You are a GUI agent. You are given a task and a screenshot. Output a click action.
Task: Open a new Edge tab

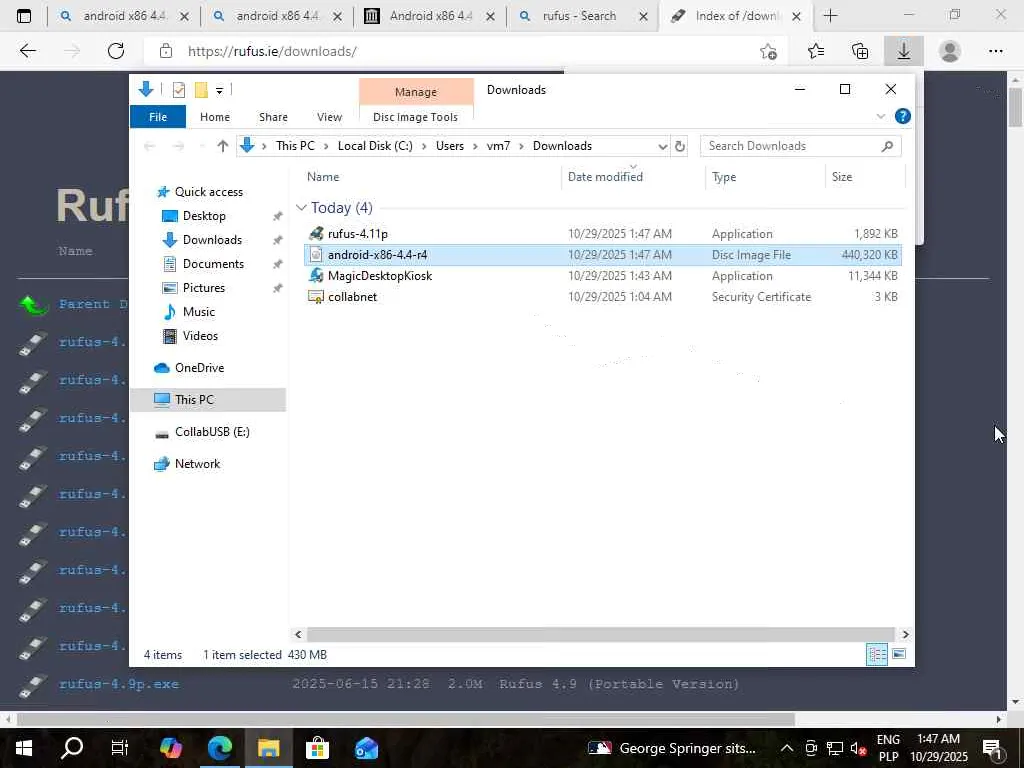pyautogui.click(x=830, y=16)
